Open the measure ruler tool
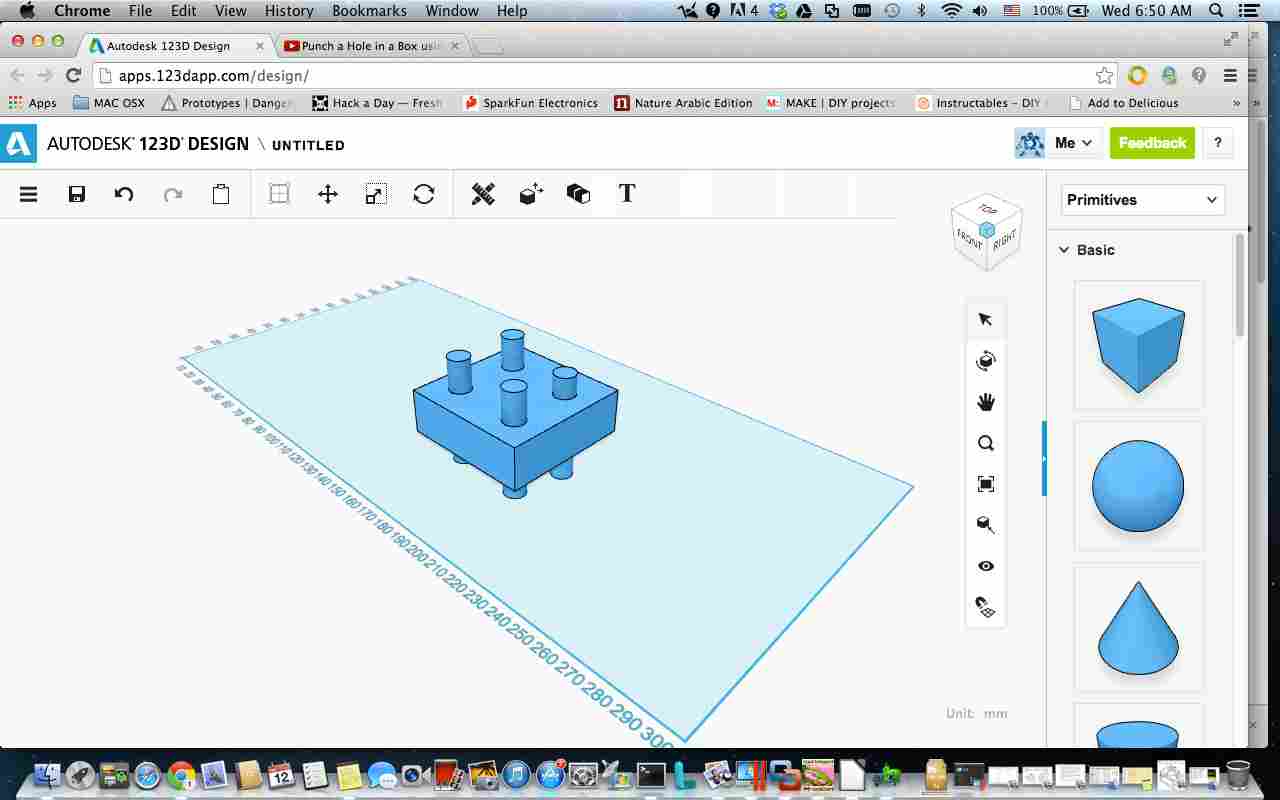Screen dimensions: 1280x800 483,194
